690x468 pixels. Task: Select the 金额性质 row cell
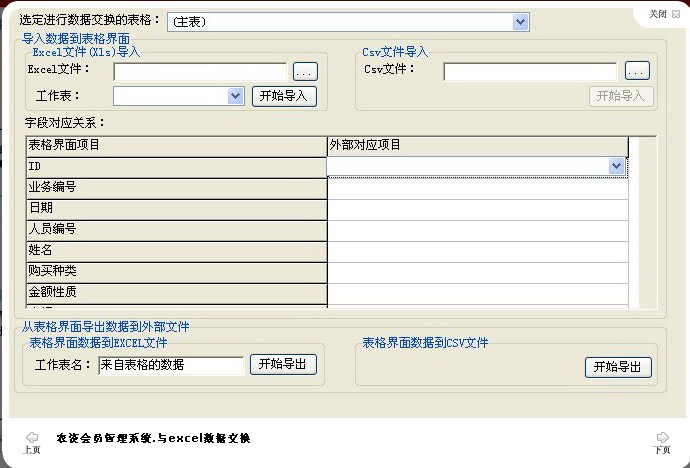click(176, 294)
